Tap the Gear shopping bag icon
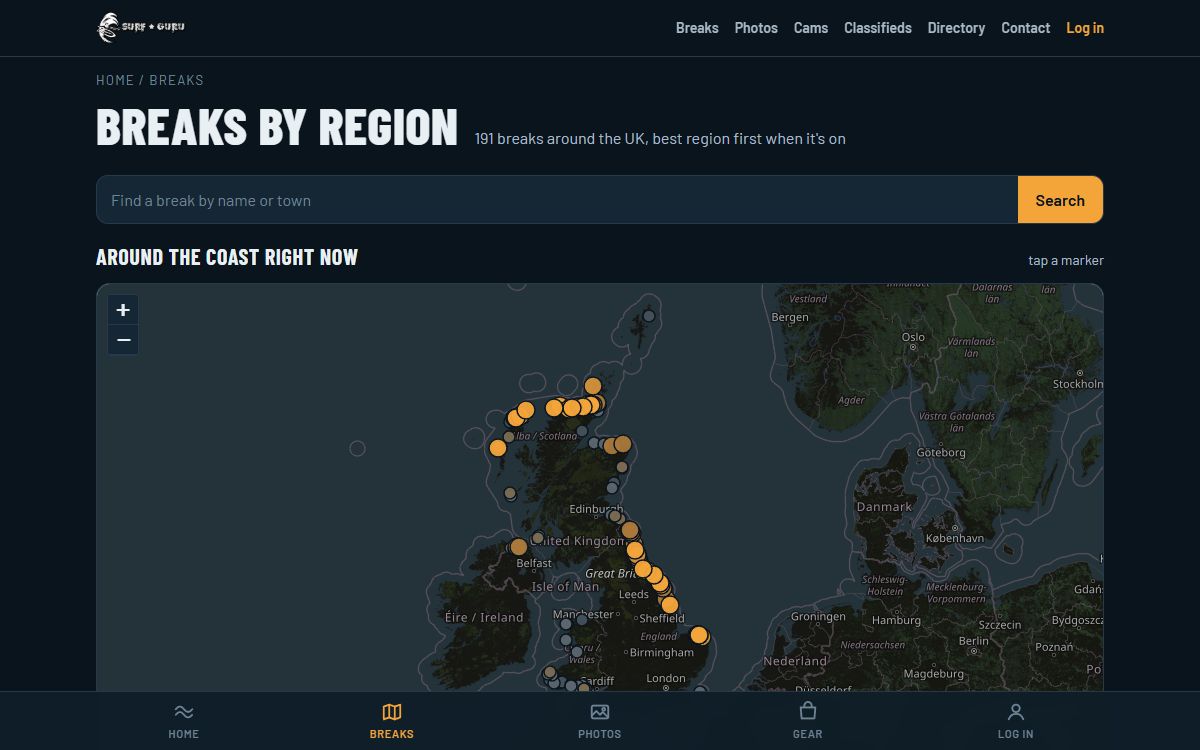 click(x=808, y=711)
